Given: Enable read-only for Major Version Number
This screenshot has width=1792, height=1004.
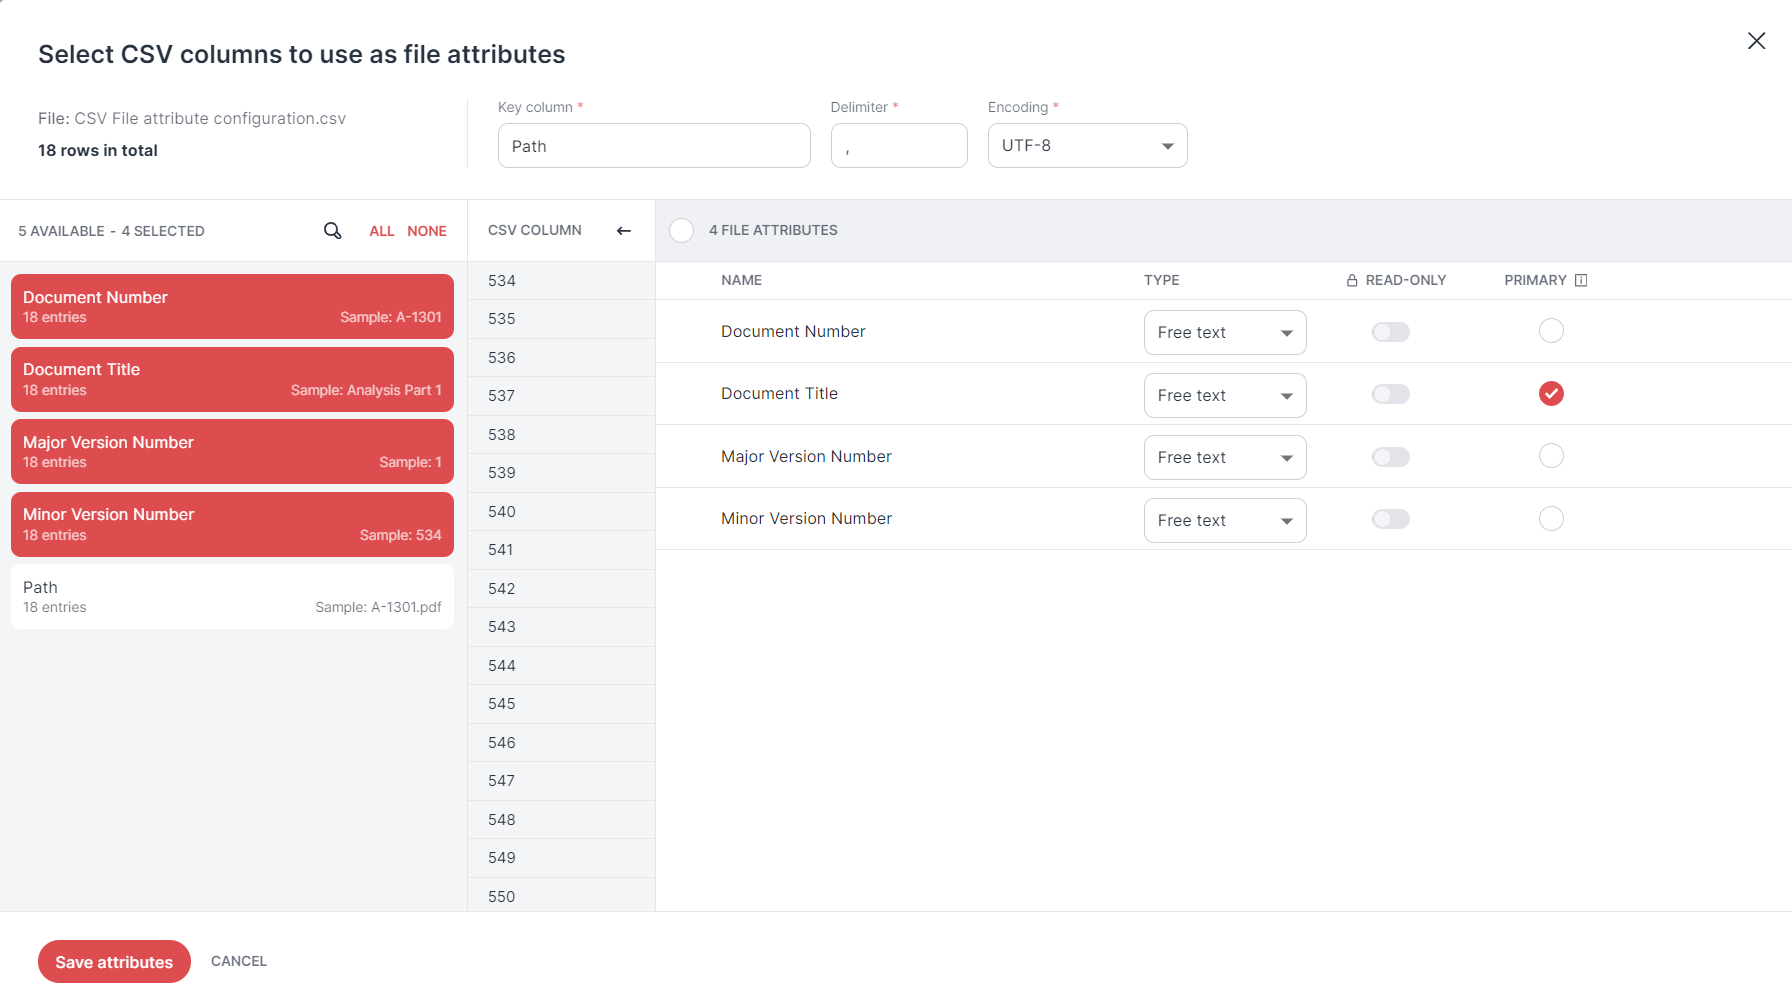Looking at the screenshot, I should tap(1390, 457).
